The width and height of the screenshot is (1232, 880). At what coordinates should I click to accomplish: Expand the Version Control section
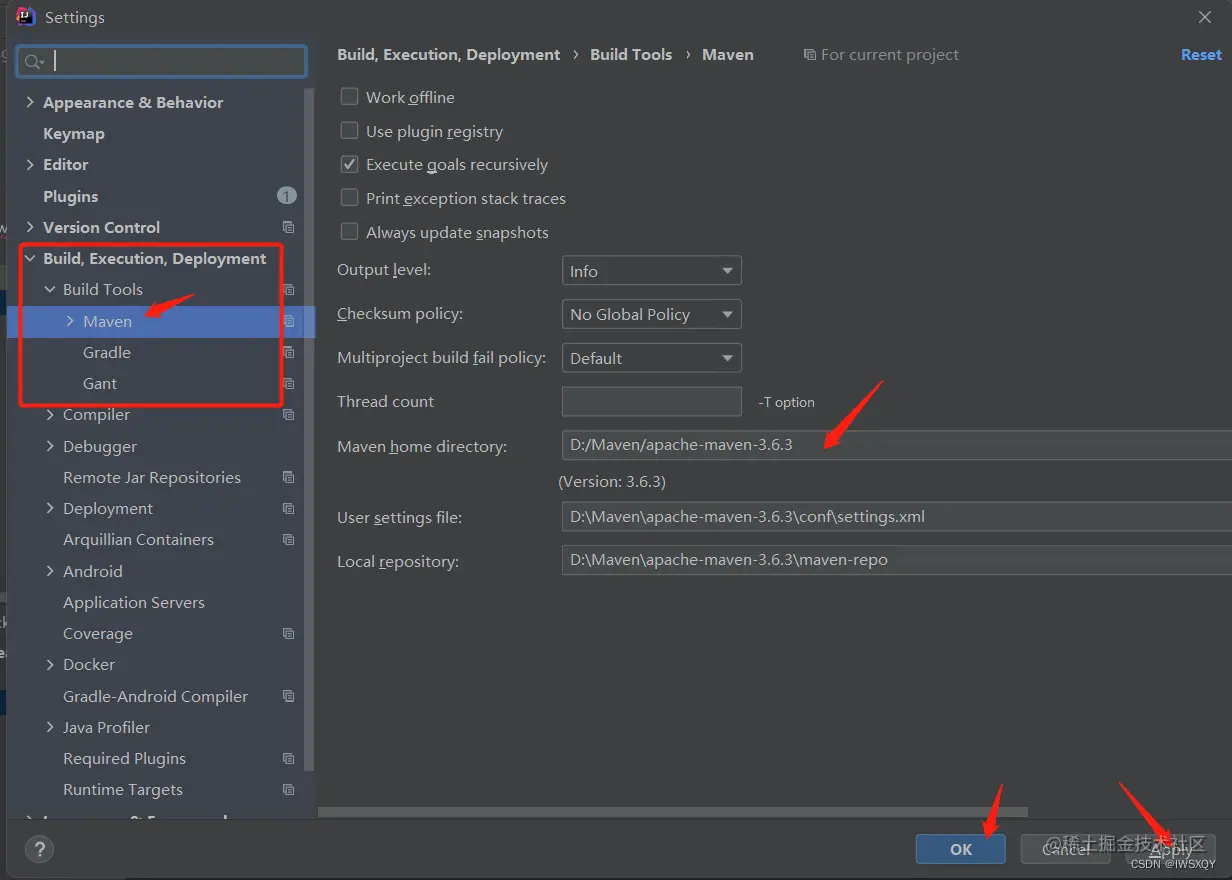[30, 227]
